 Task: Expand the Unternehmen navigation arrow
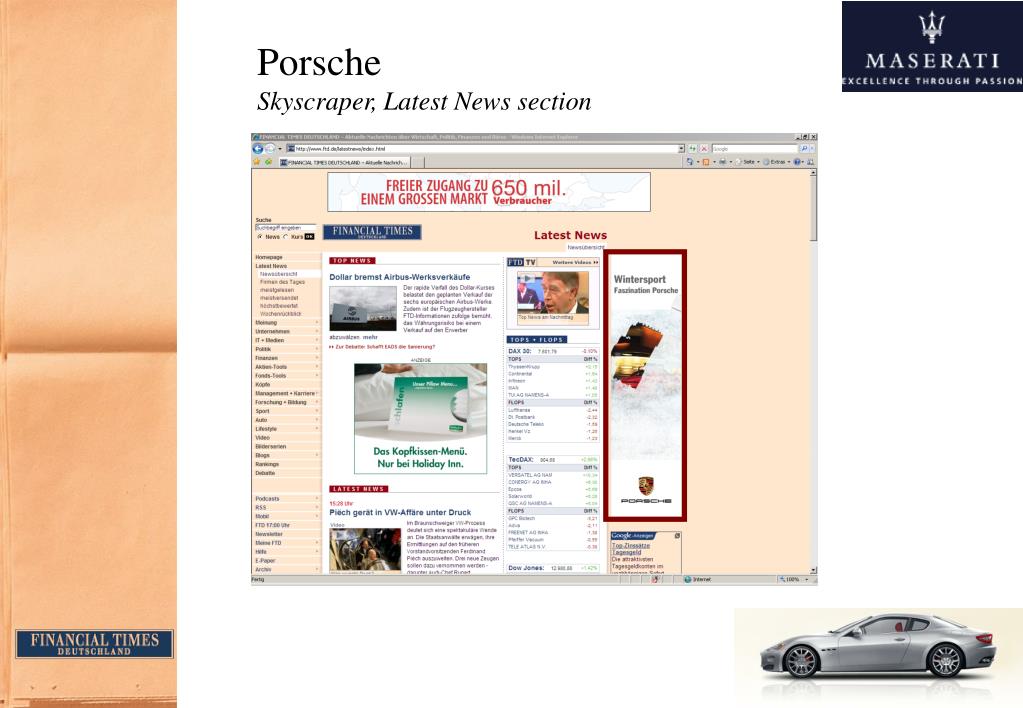click(317, 331)
